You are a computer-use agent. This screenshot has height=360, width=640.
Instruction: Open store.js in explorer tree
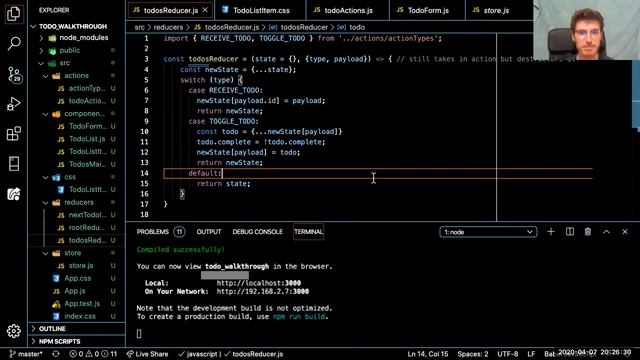[x=77, y=266]
